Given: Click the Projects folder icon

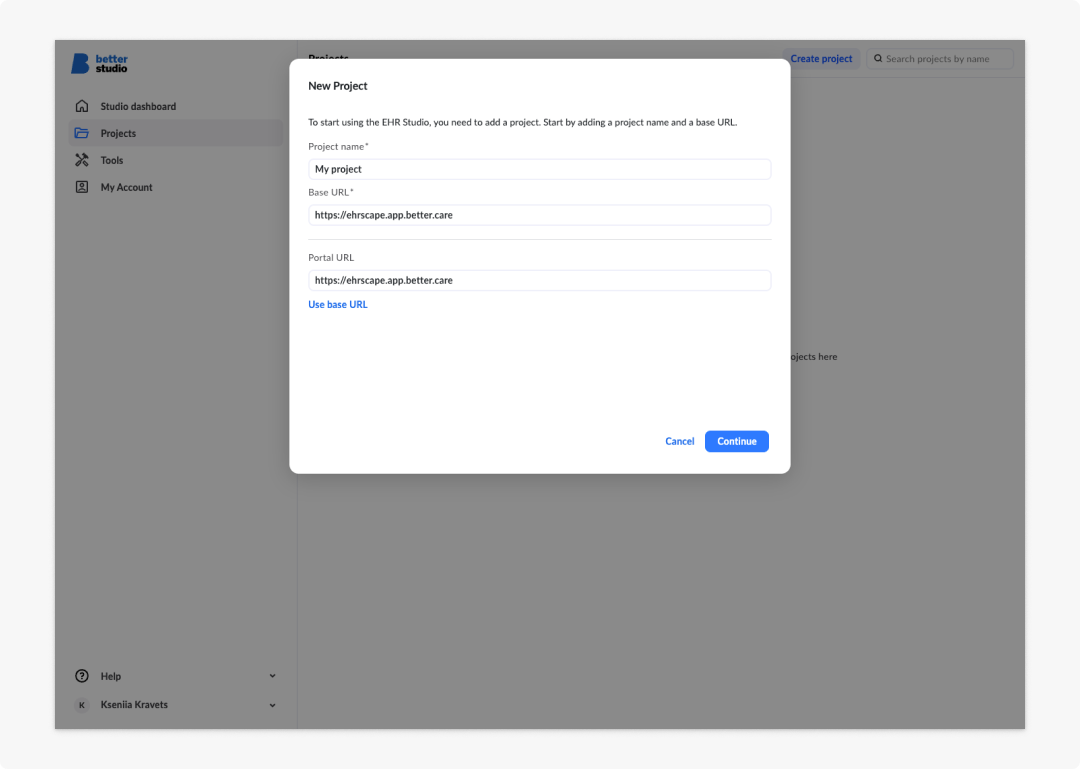Looking at the screenshot, I should [82, 133].
